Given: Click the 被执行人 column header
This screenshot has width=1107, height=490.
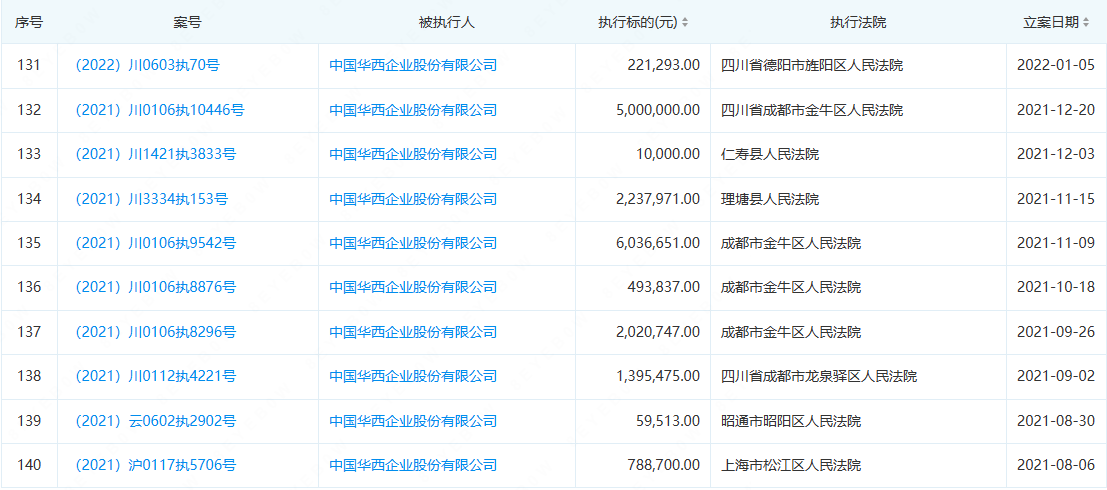Looking at the screenshot, I should pos(446,22).
